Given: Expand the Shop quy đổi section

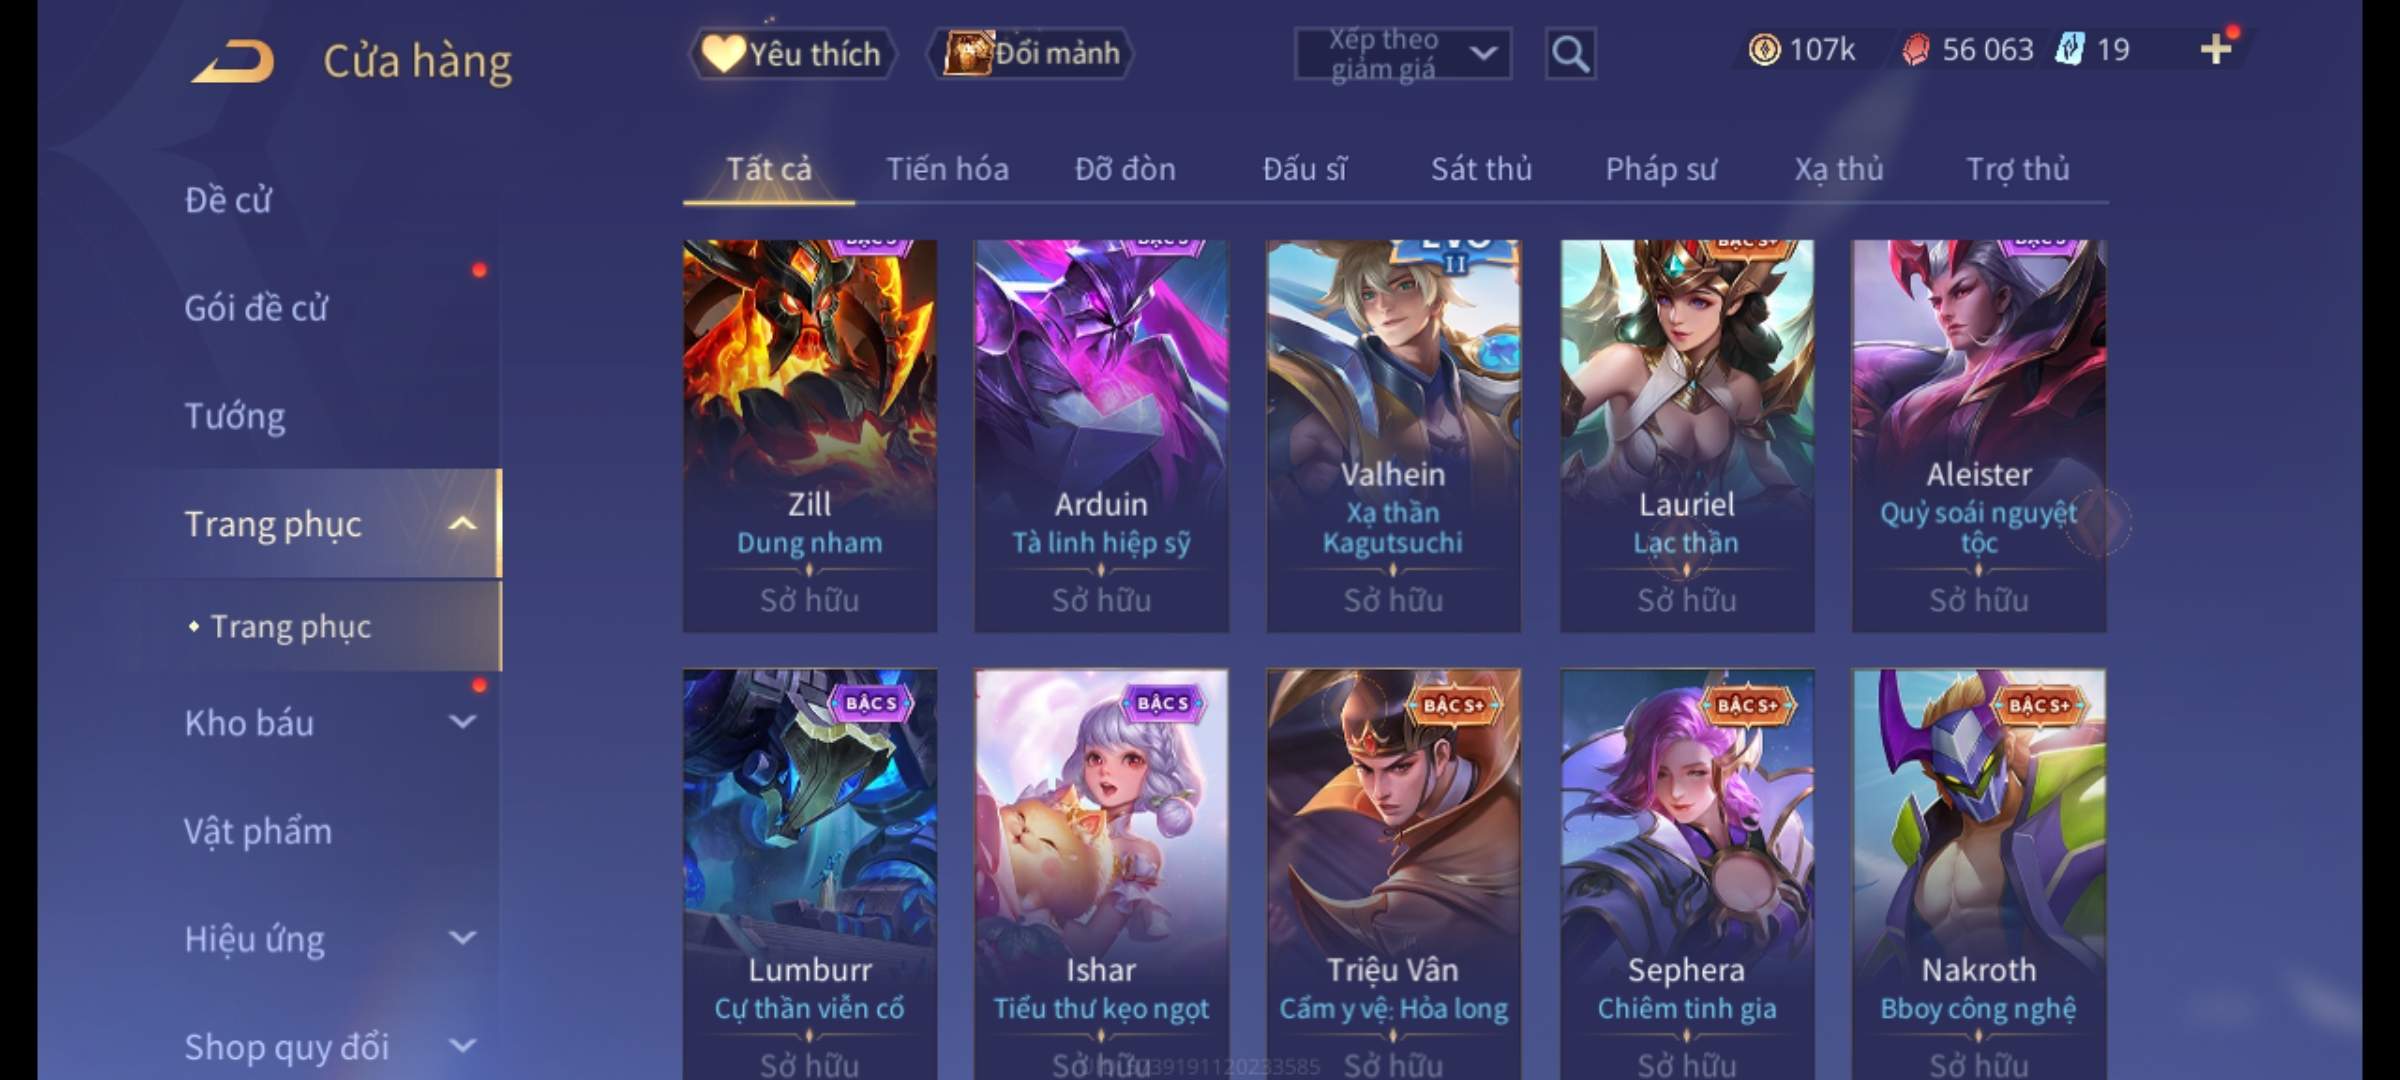Looking at the screenshot, I should click(x=461, y=1046).
